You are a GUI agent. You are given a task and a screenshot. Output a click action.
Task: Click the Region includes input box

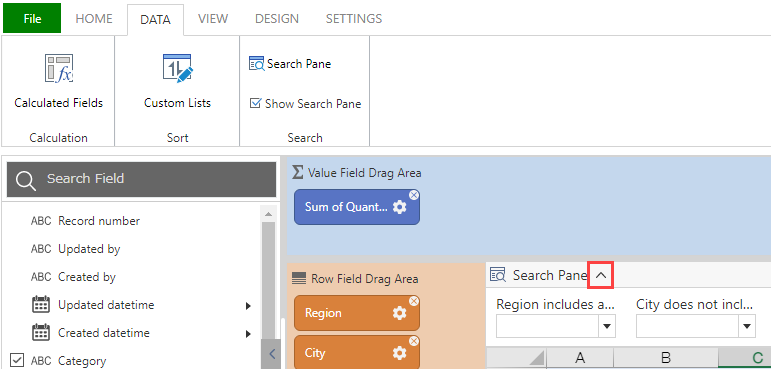coord(547,326)
